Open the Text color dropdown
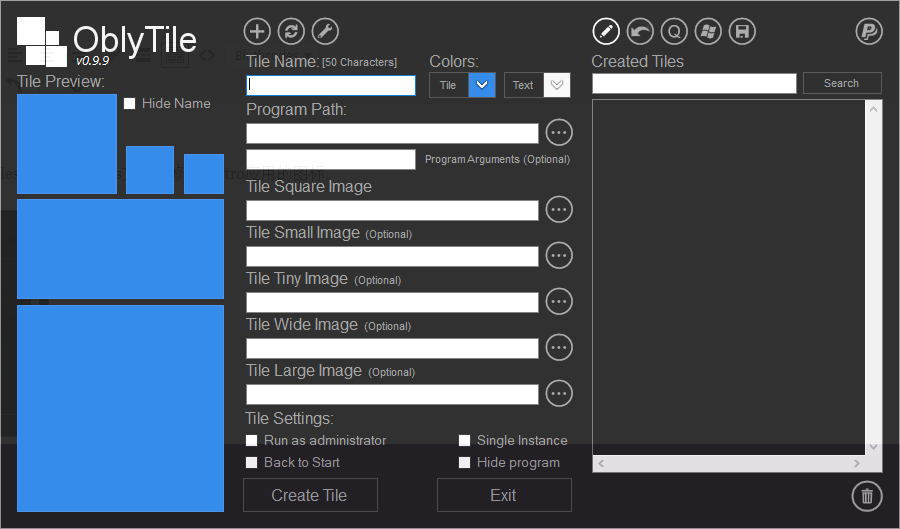 pos(557,85)
